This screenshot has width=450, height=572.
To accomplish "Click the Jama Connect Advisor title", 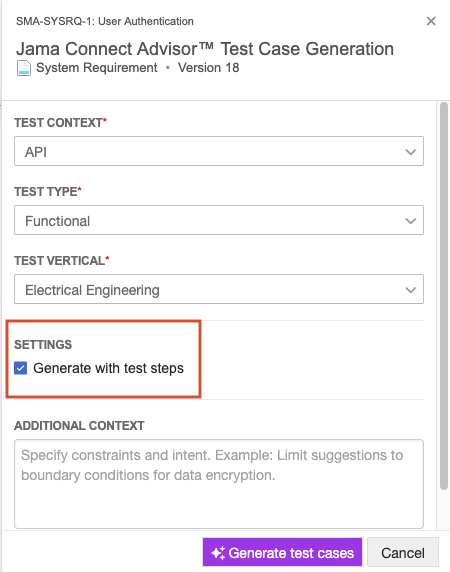I will (205, 49).
